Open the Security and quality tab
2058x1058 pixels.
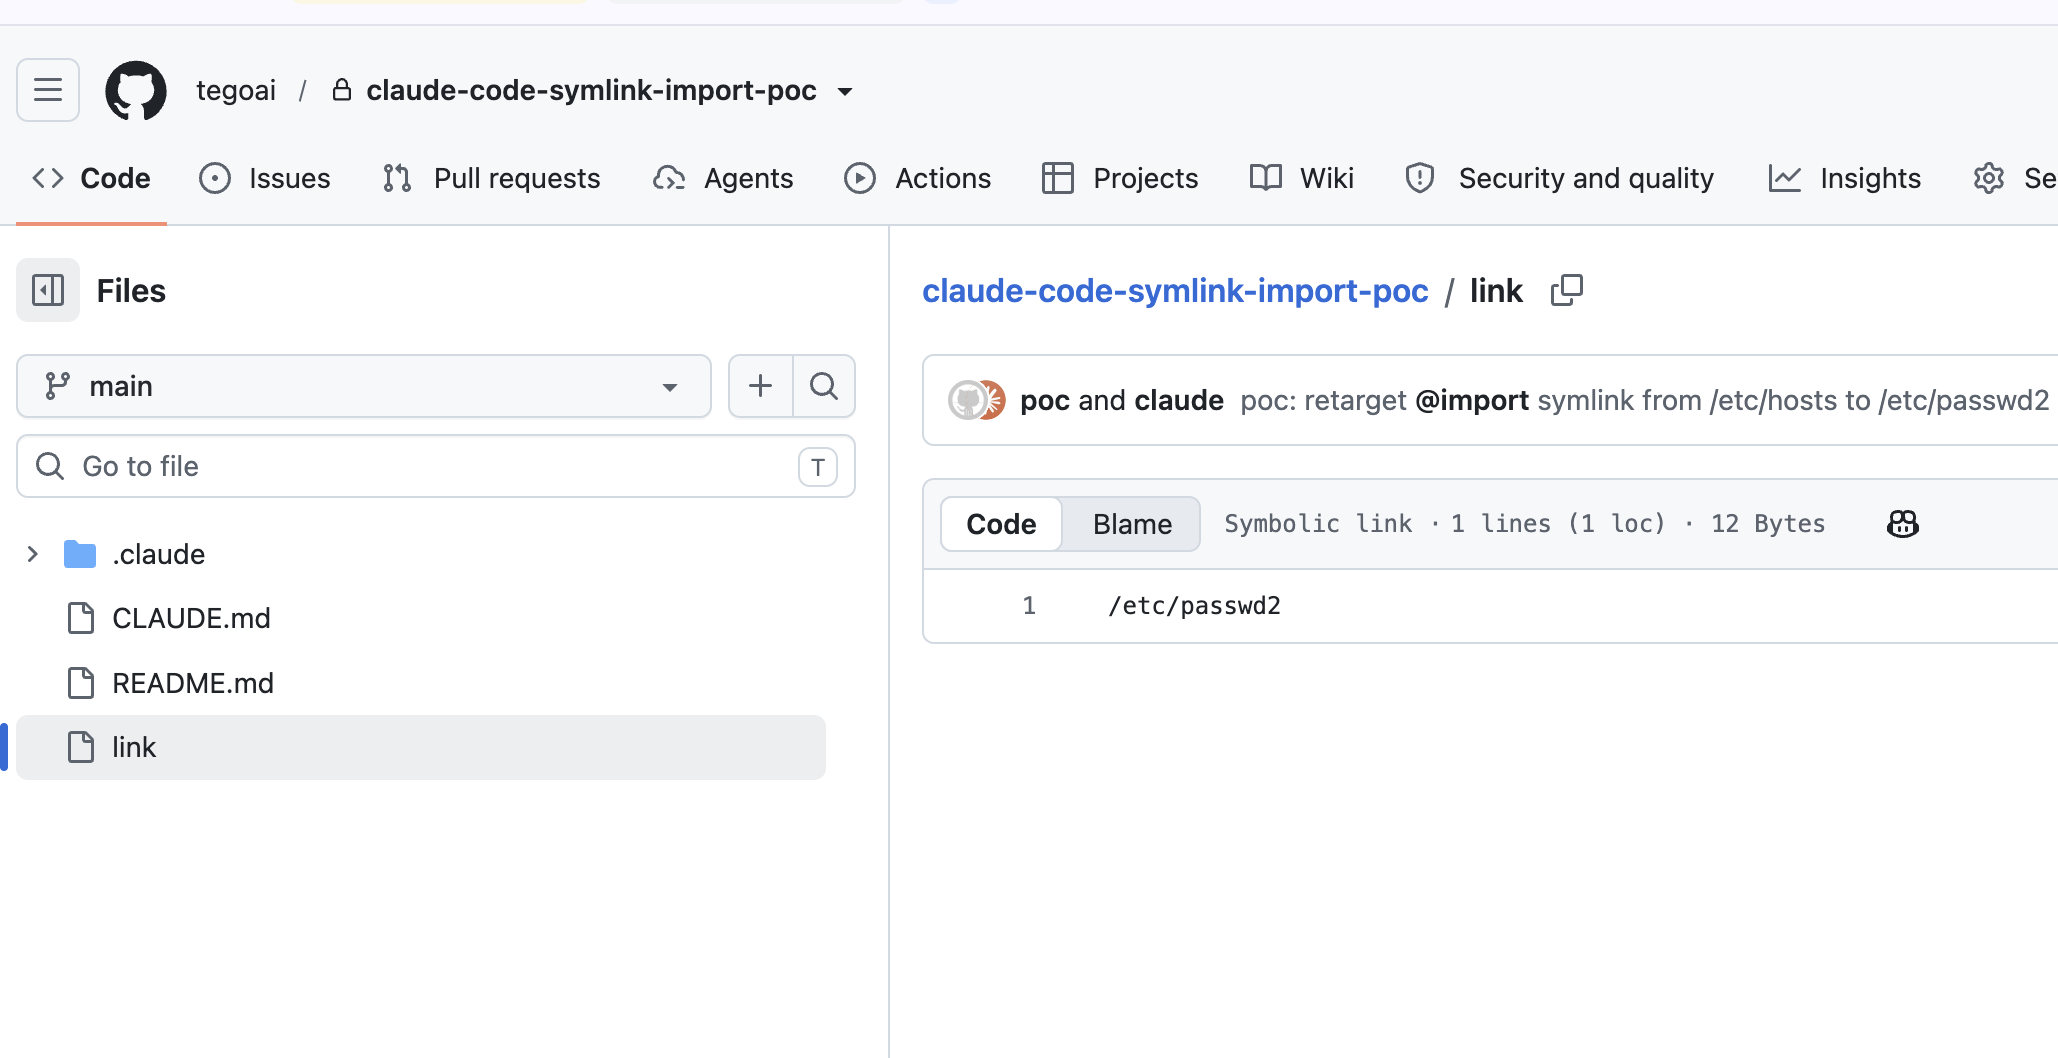coord(1560,178)
